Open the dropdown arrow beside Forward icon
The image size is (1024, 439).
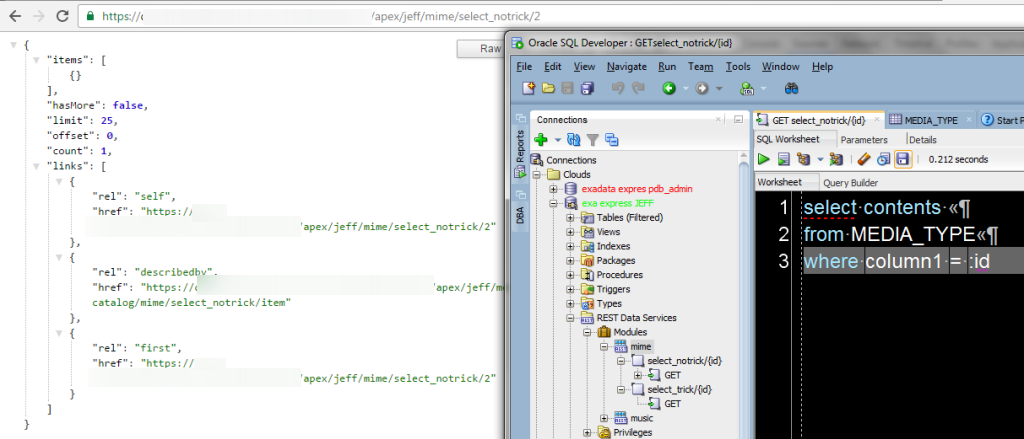718,89
